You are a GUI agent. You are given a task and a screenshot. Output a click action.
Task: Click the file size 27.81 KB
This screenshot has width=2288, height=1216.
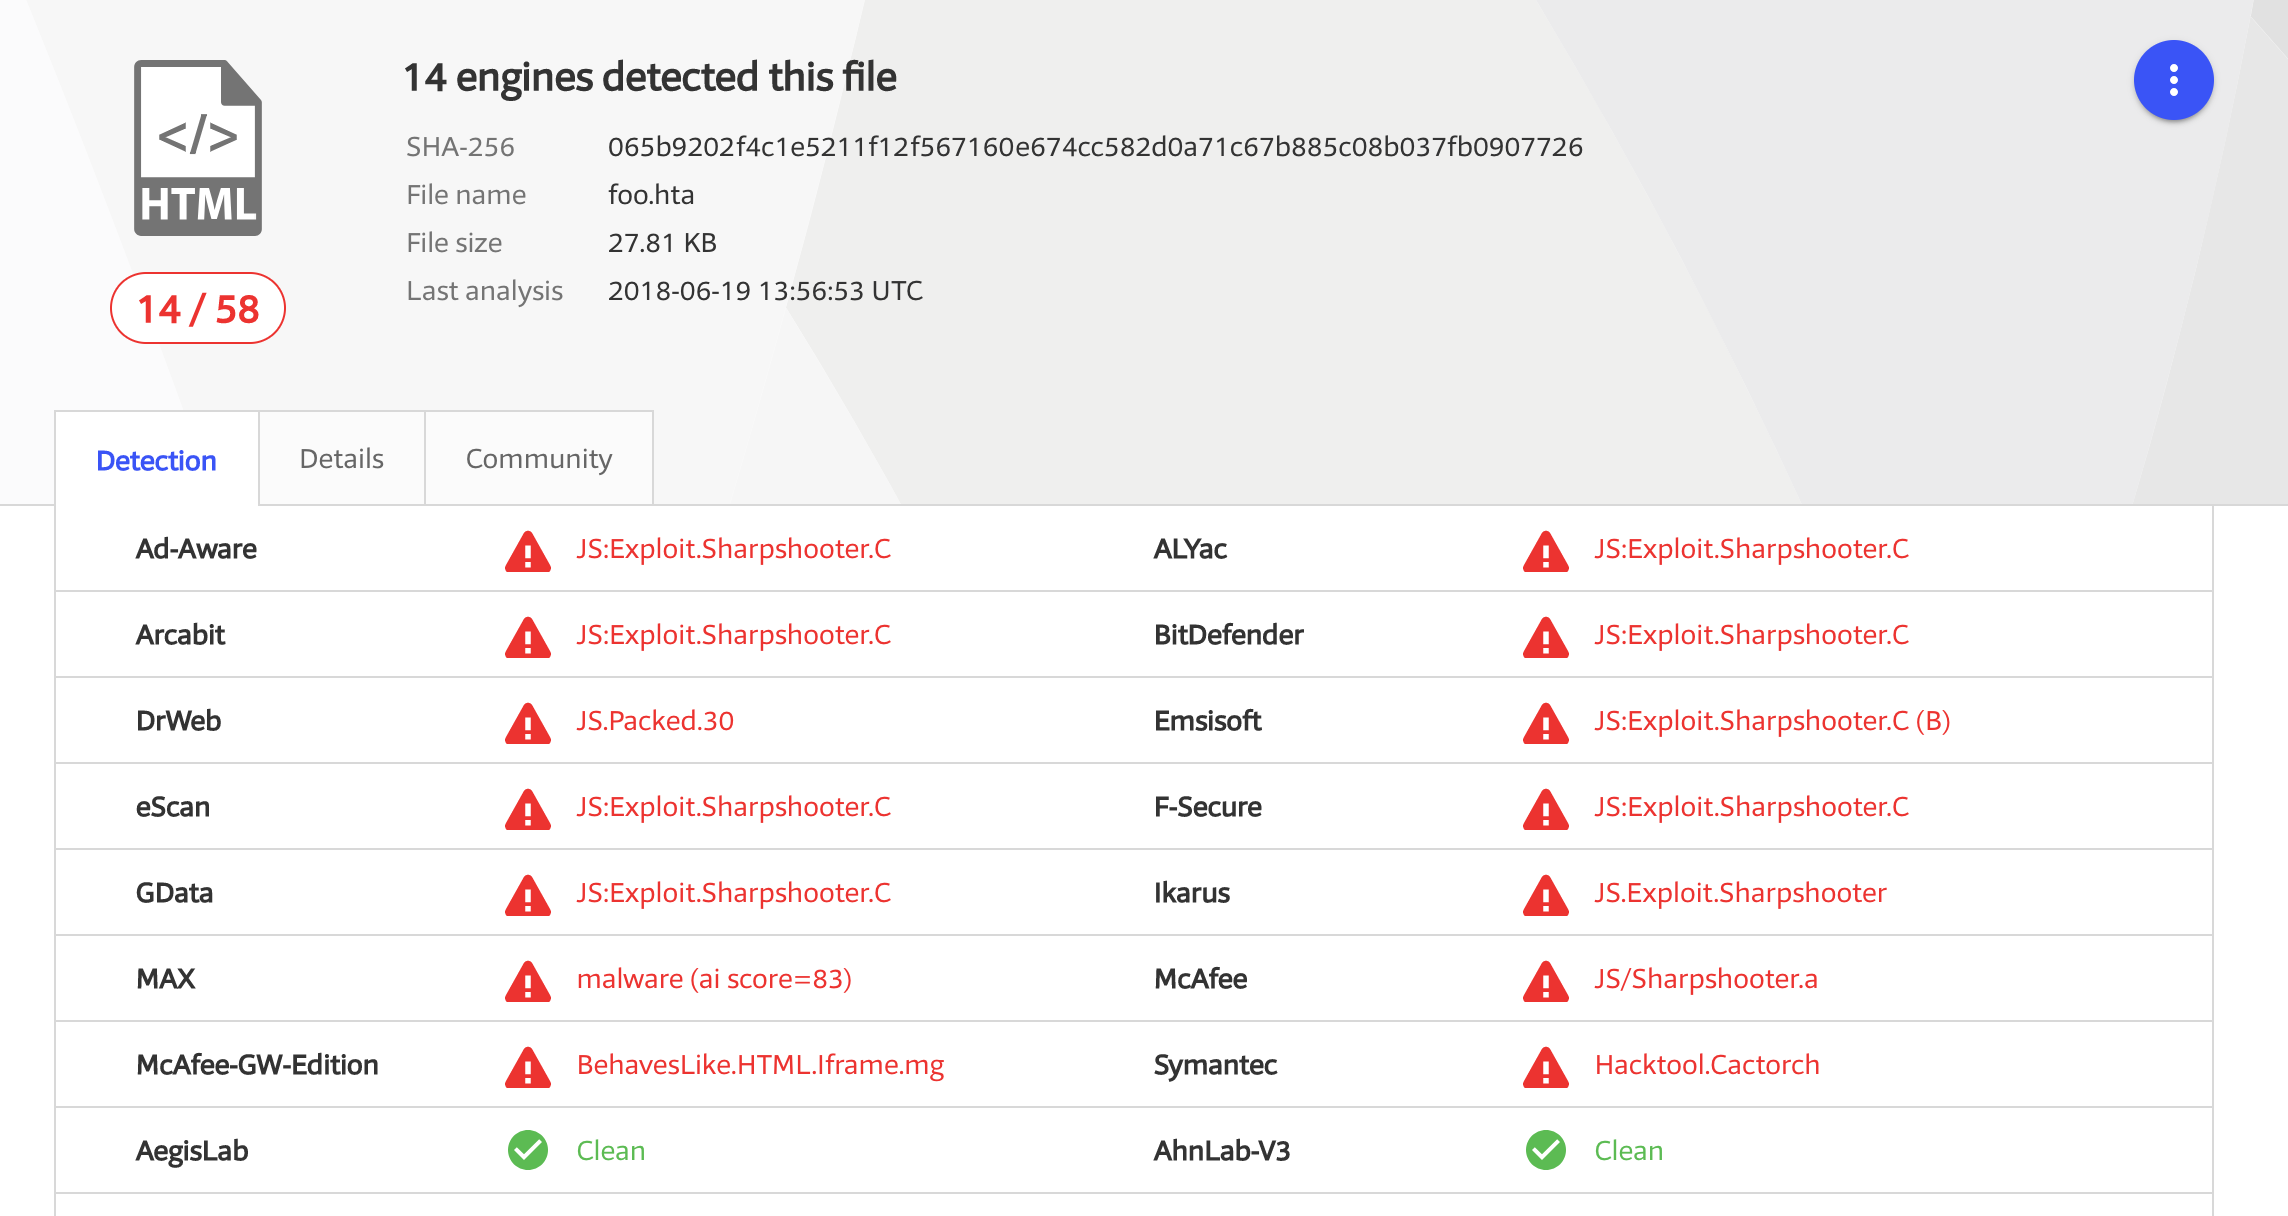point(662,243)
